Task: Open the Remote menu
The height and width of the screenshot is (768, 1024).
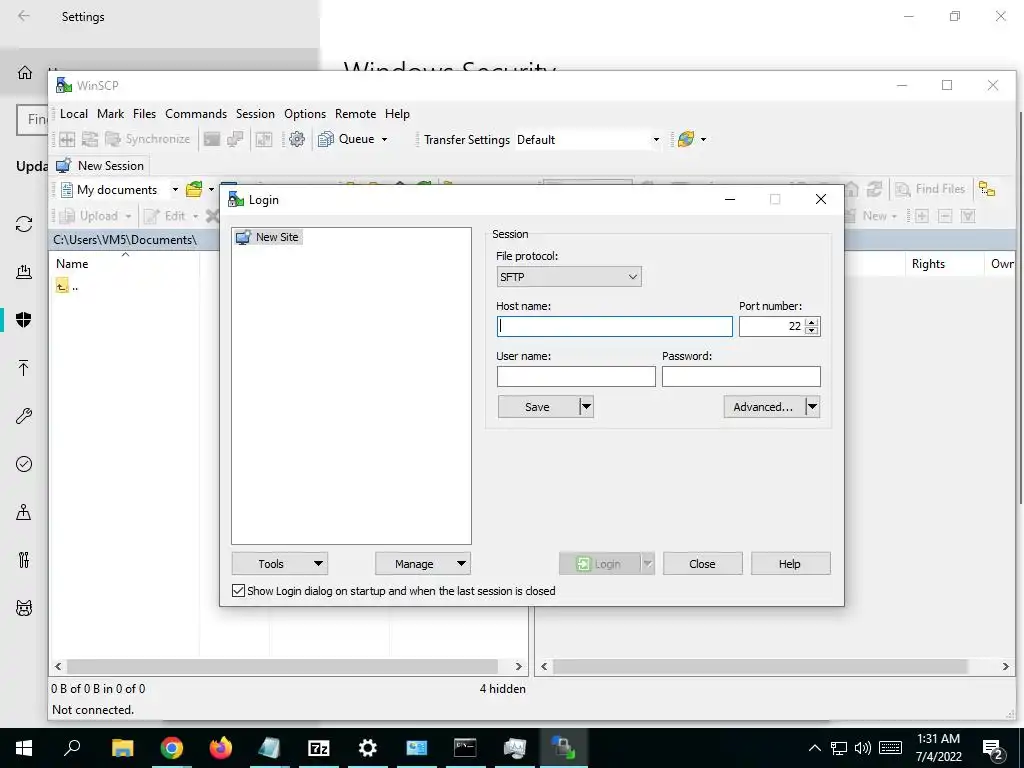Action: pos(355,114)
